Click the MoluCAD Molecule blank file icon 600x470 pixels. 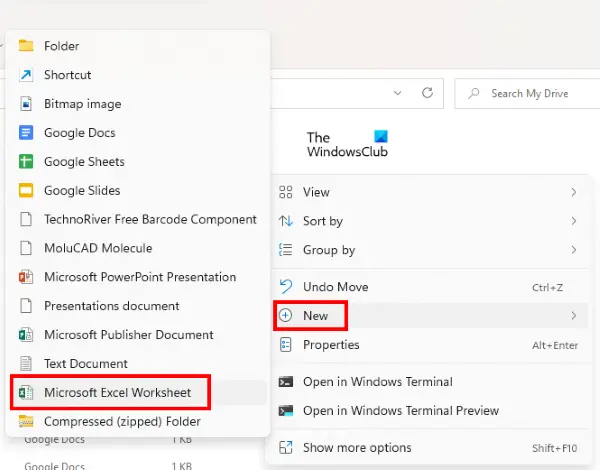(26, 248)
